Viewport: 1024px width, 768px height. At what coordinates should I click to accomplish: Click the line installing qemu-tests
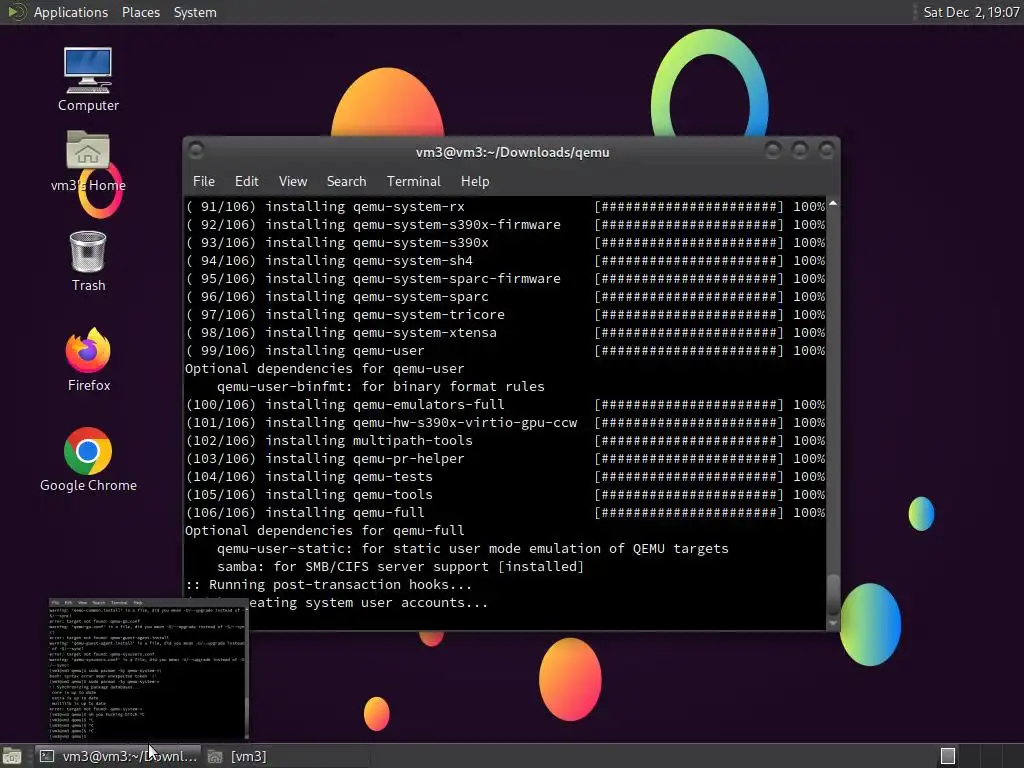505,477
